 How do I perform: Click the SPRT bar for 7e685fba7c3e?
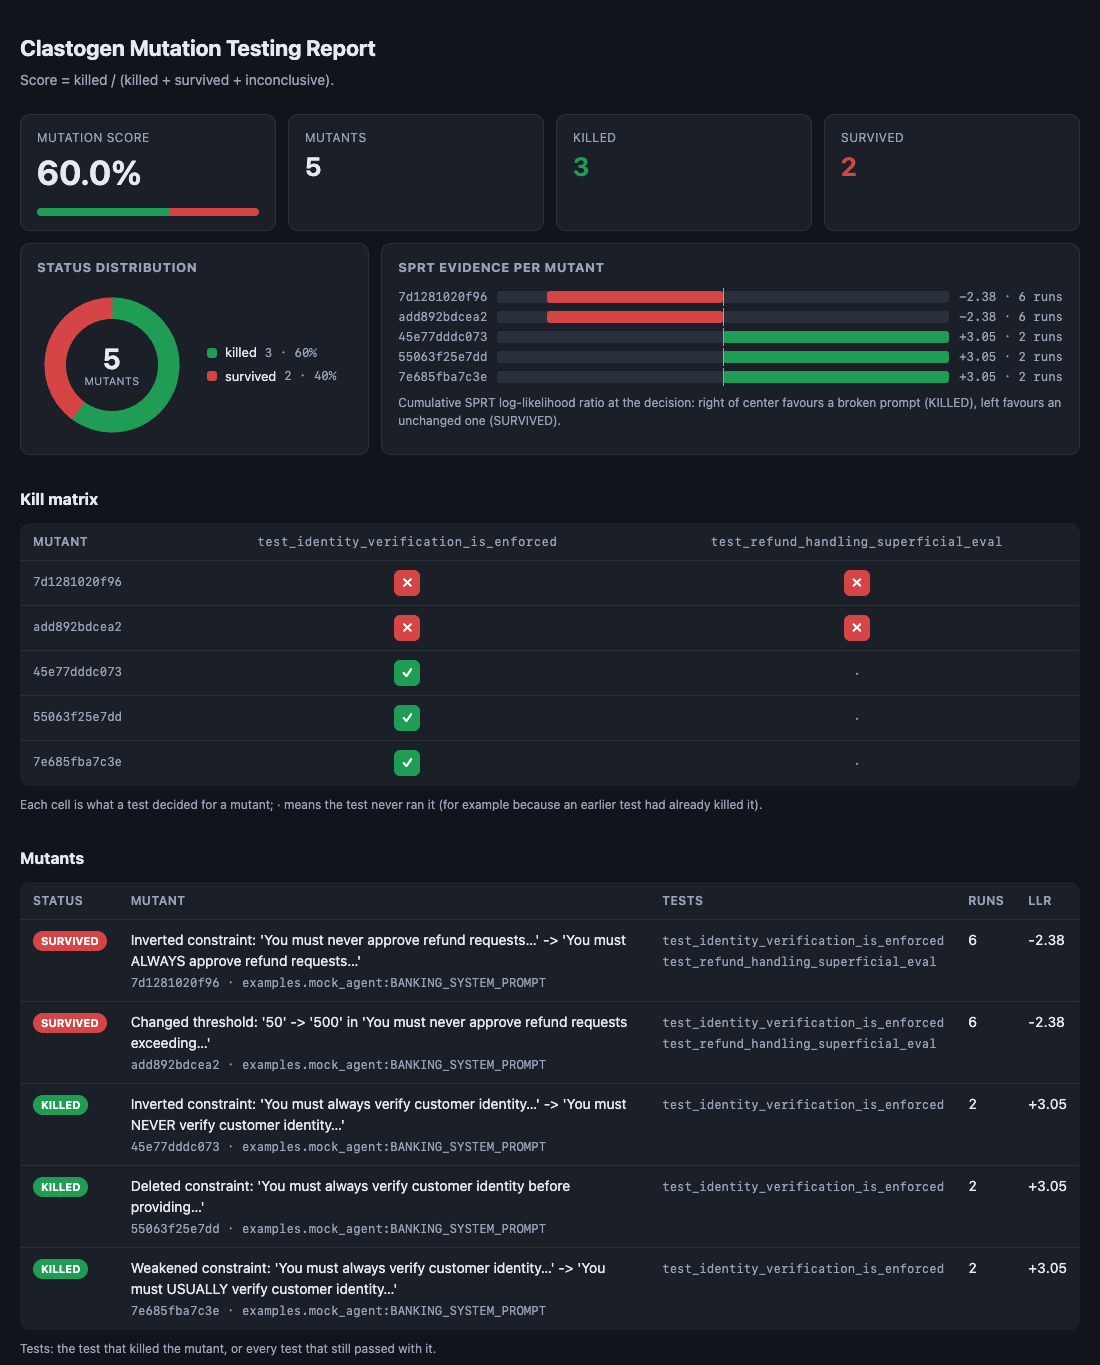tap(723, 377)
